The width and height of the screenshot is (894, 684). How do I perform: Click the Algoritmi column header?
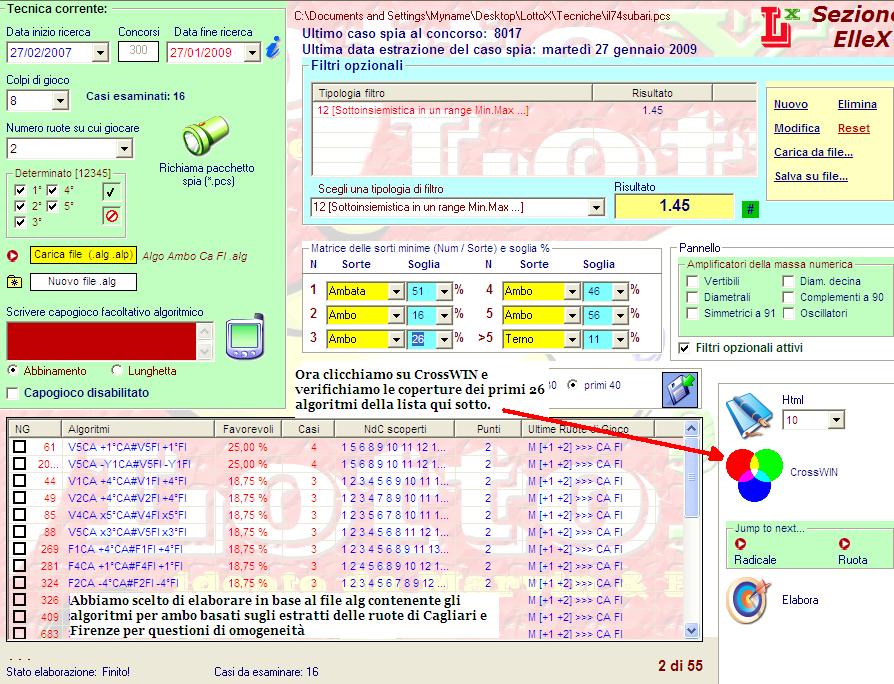pyautogui.click(x=138, y=429)
